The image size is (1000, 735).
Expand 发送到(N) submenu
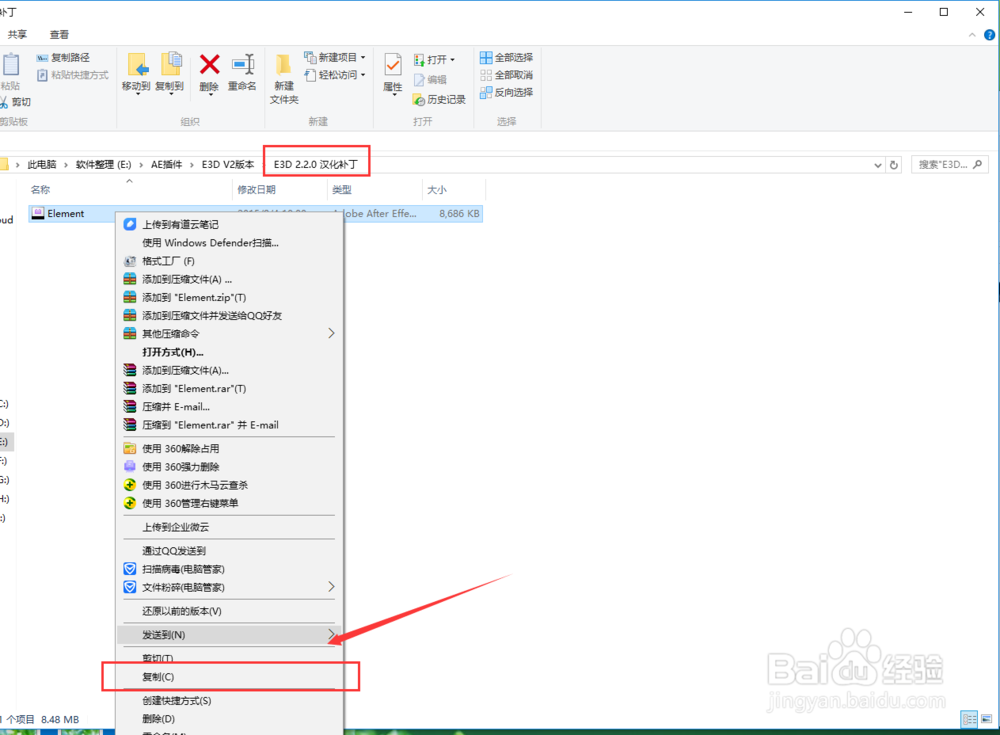tap(230, 635)
